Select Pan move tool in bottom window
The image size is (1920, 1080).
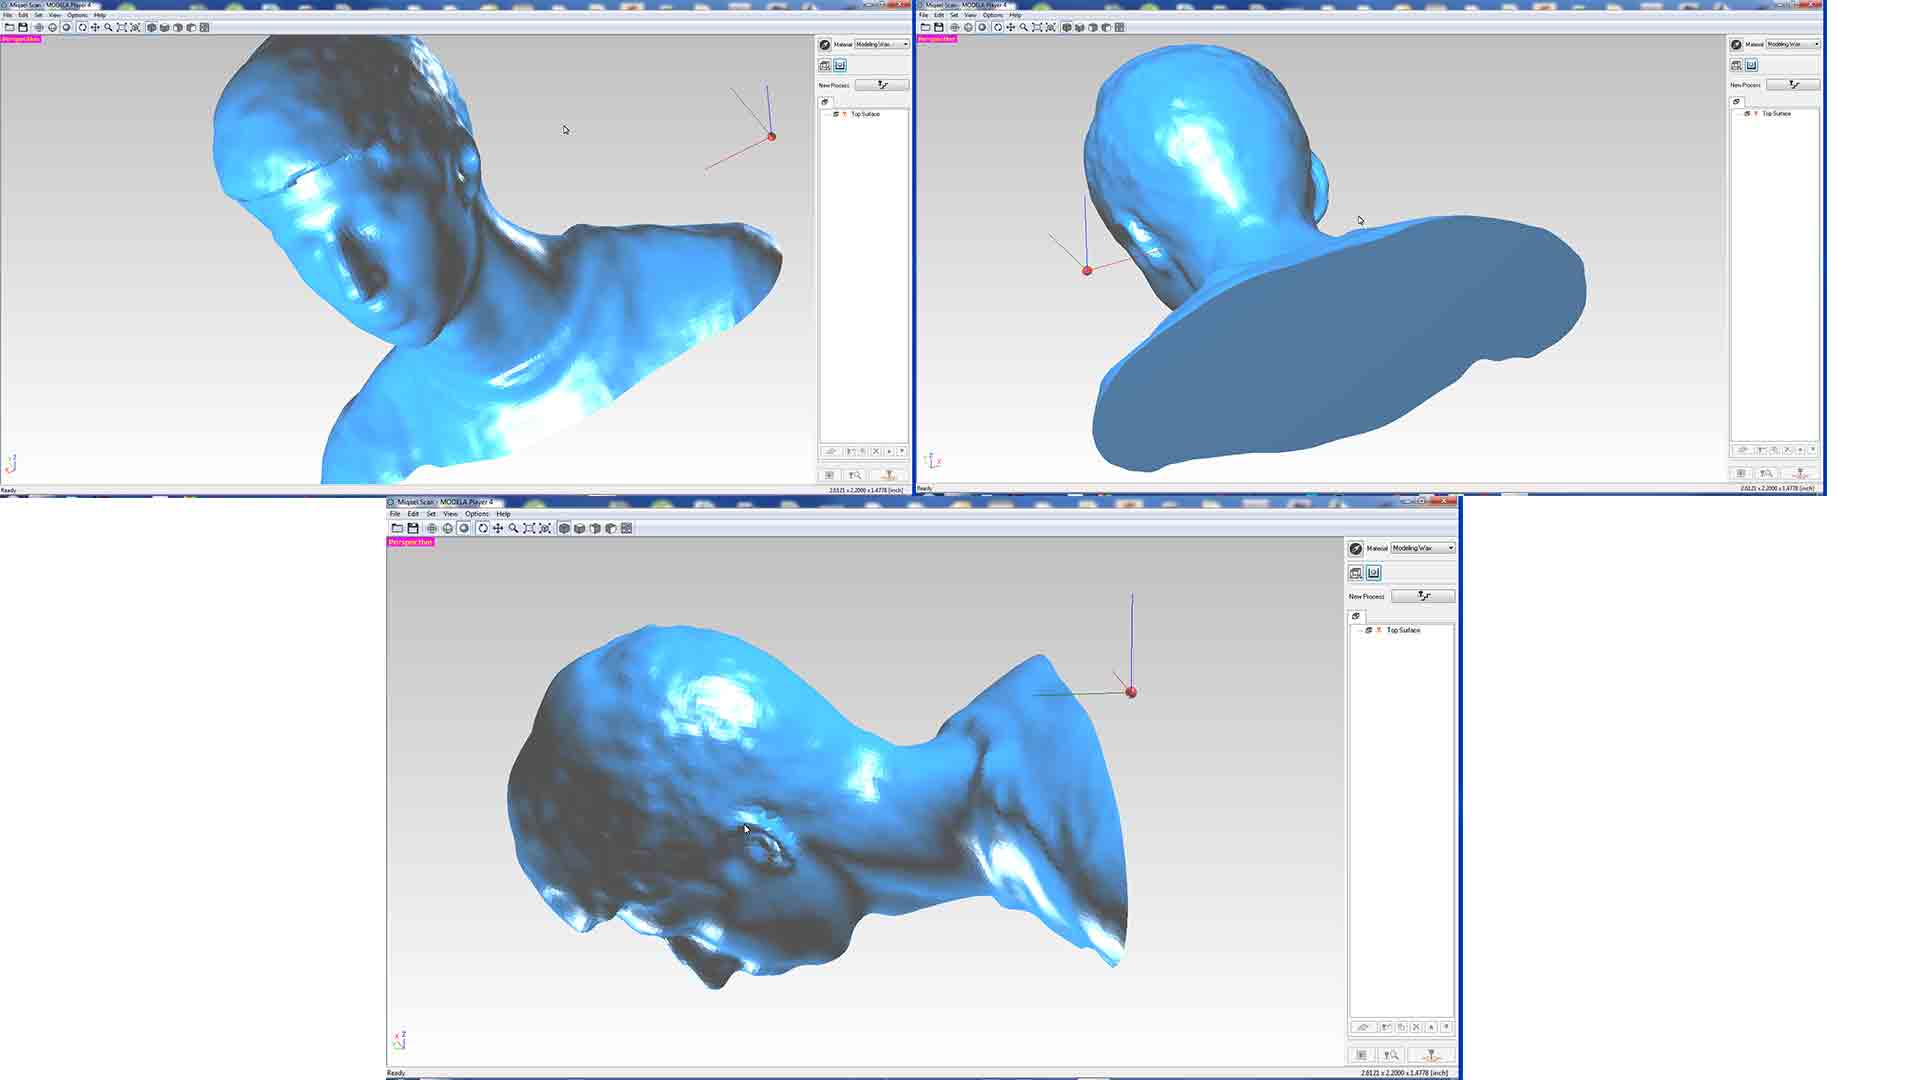click(498, 528)
